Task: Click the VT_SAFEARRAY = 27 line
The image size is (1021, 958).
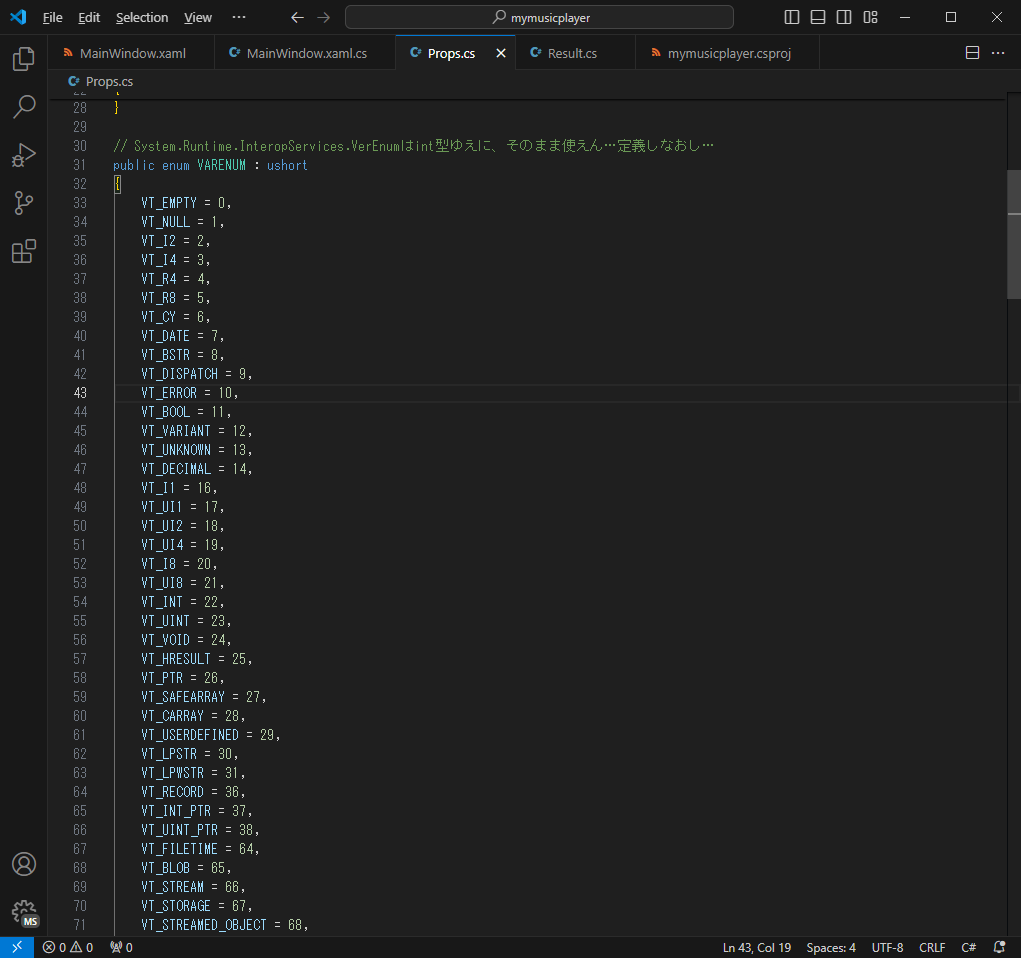Action: point(204,697)
